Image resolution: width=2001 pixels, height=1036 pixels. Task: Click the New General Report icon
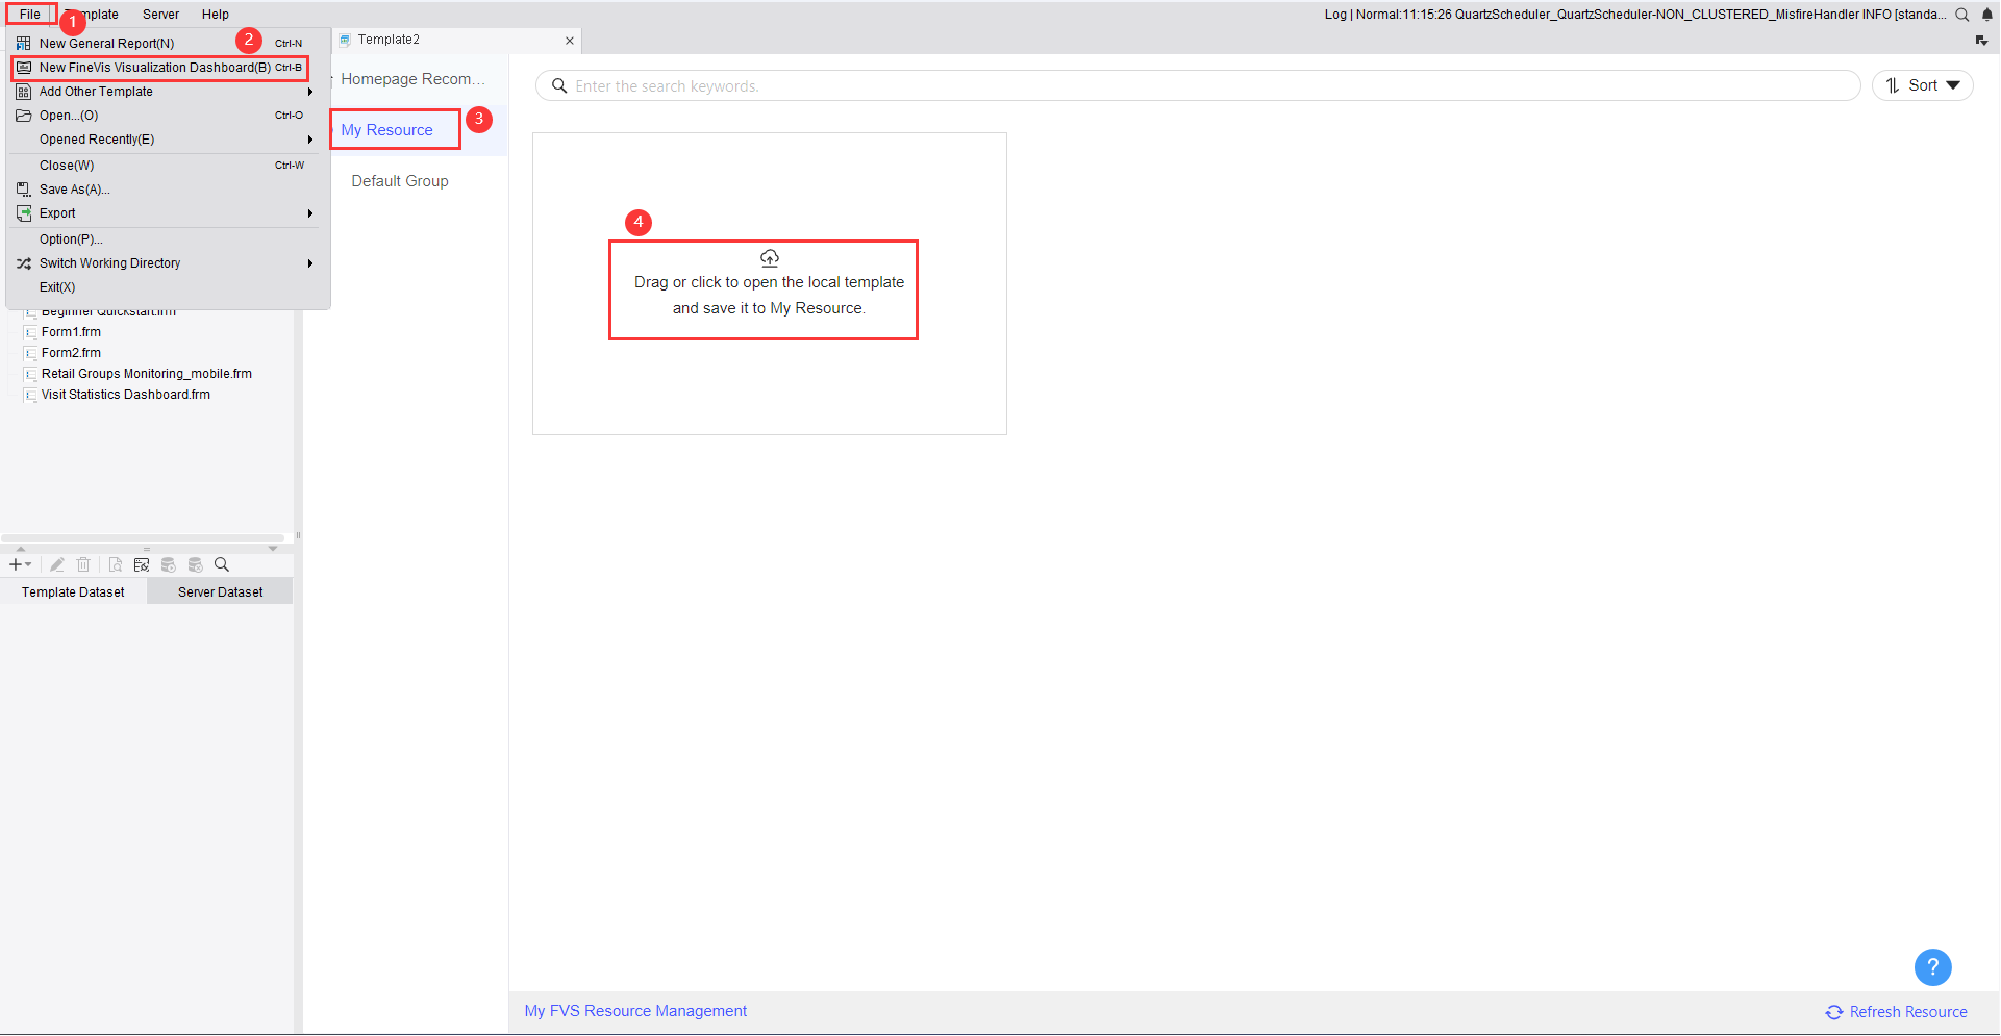pyautogui.click(x=24, y=43)
